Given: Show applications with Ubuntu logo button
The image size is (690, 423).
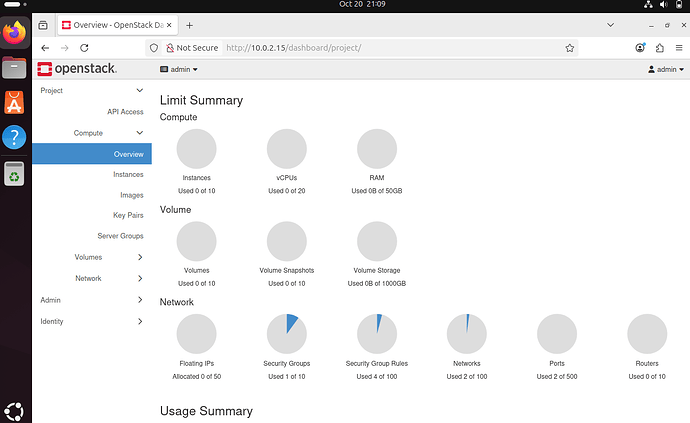Looking at the screenshot, I should (x=14, y=412).
